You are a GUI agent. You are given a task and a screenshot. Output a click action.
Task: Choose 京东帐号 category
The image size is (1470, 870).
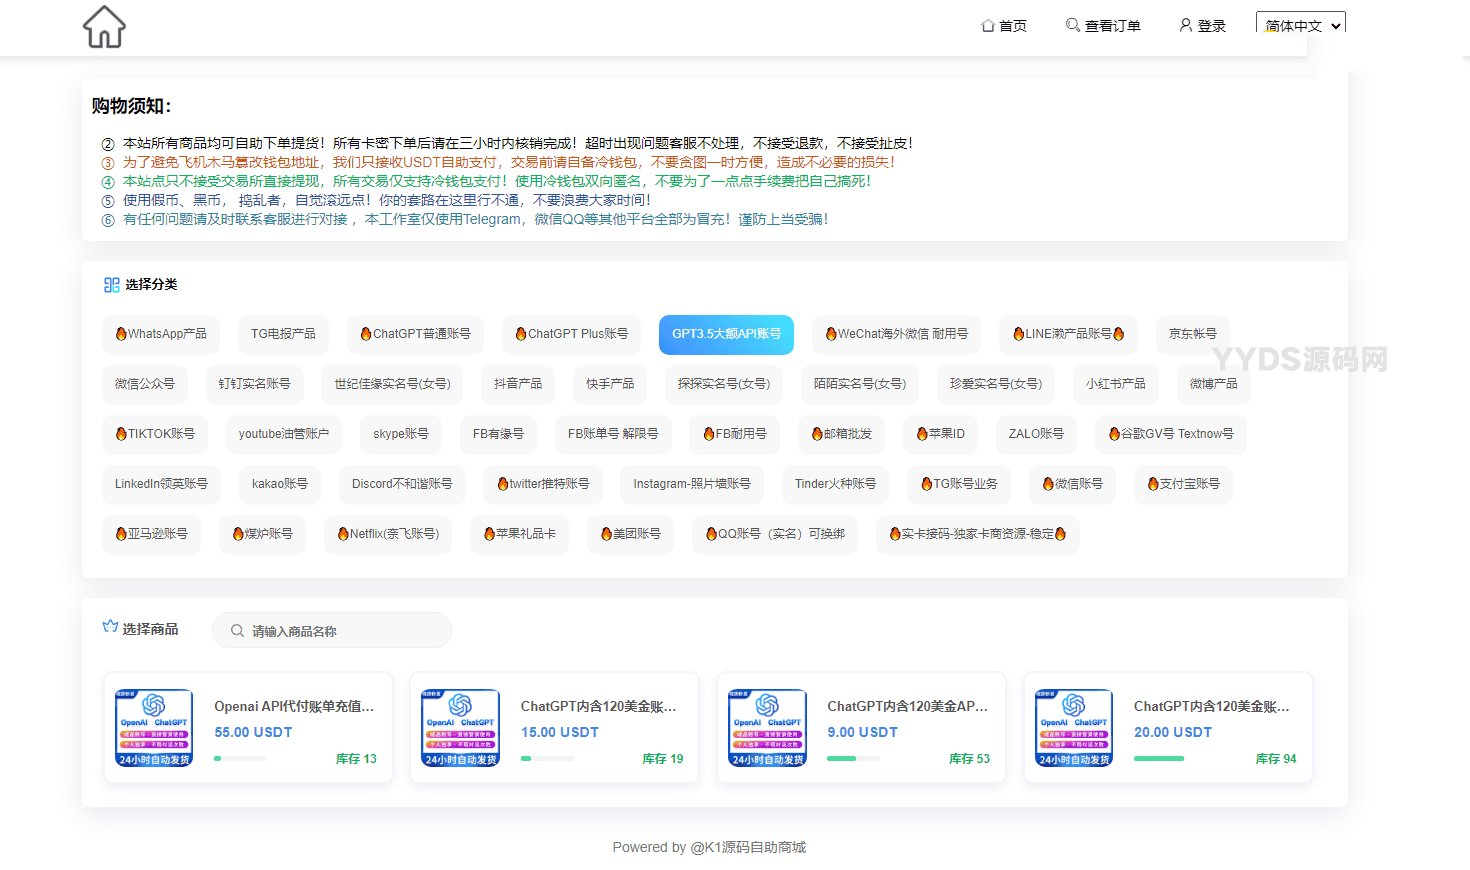(x=1192, y=334)
